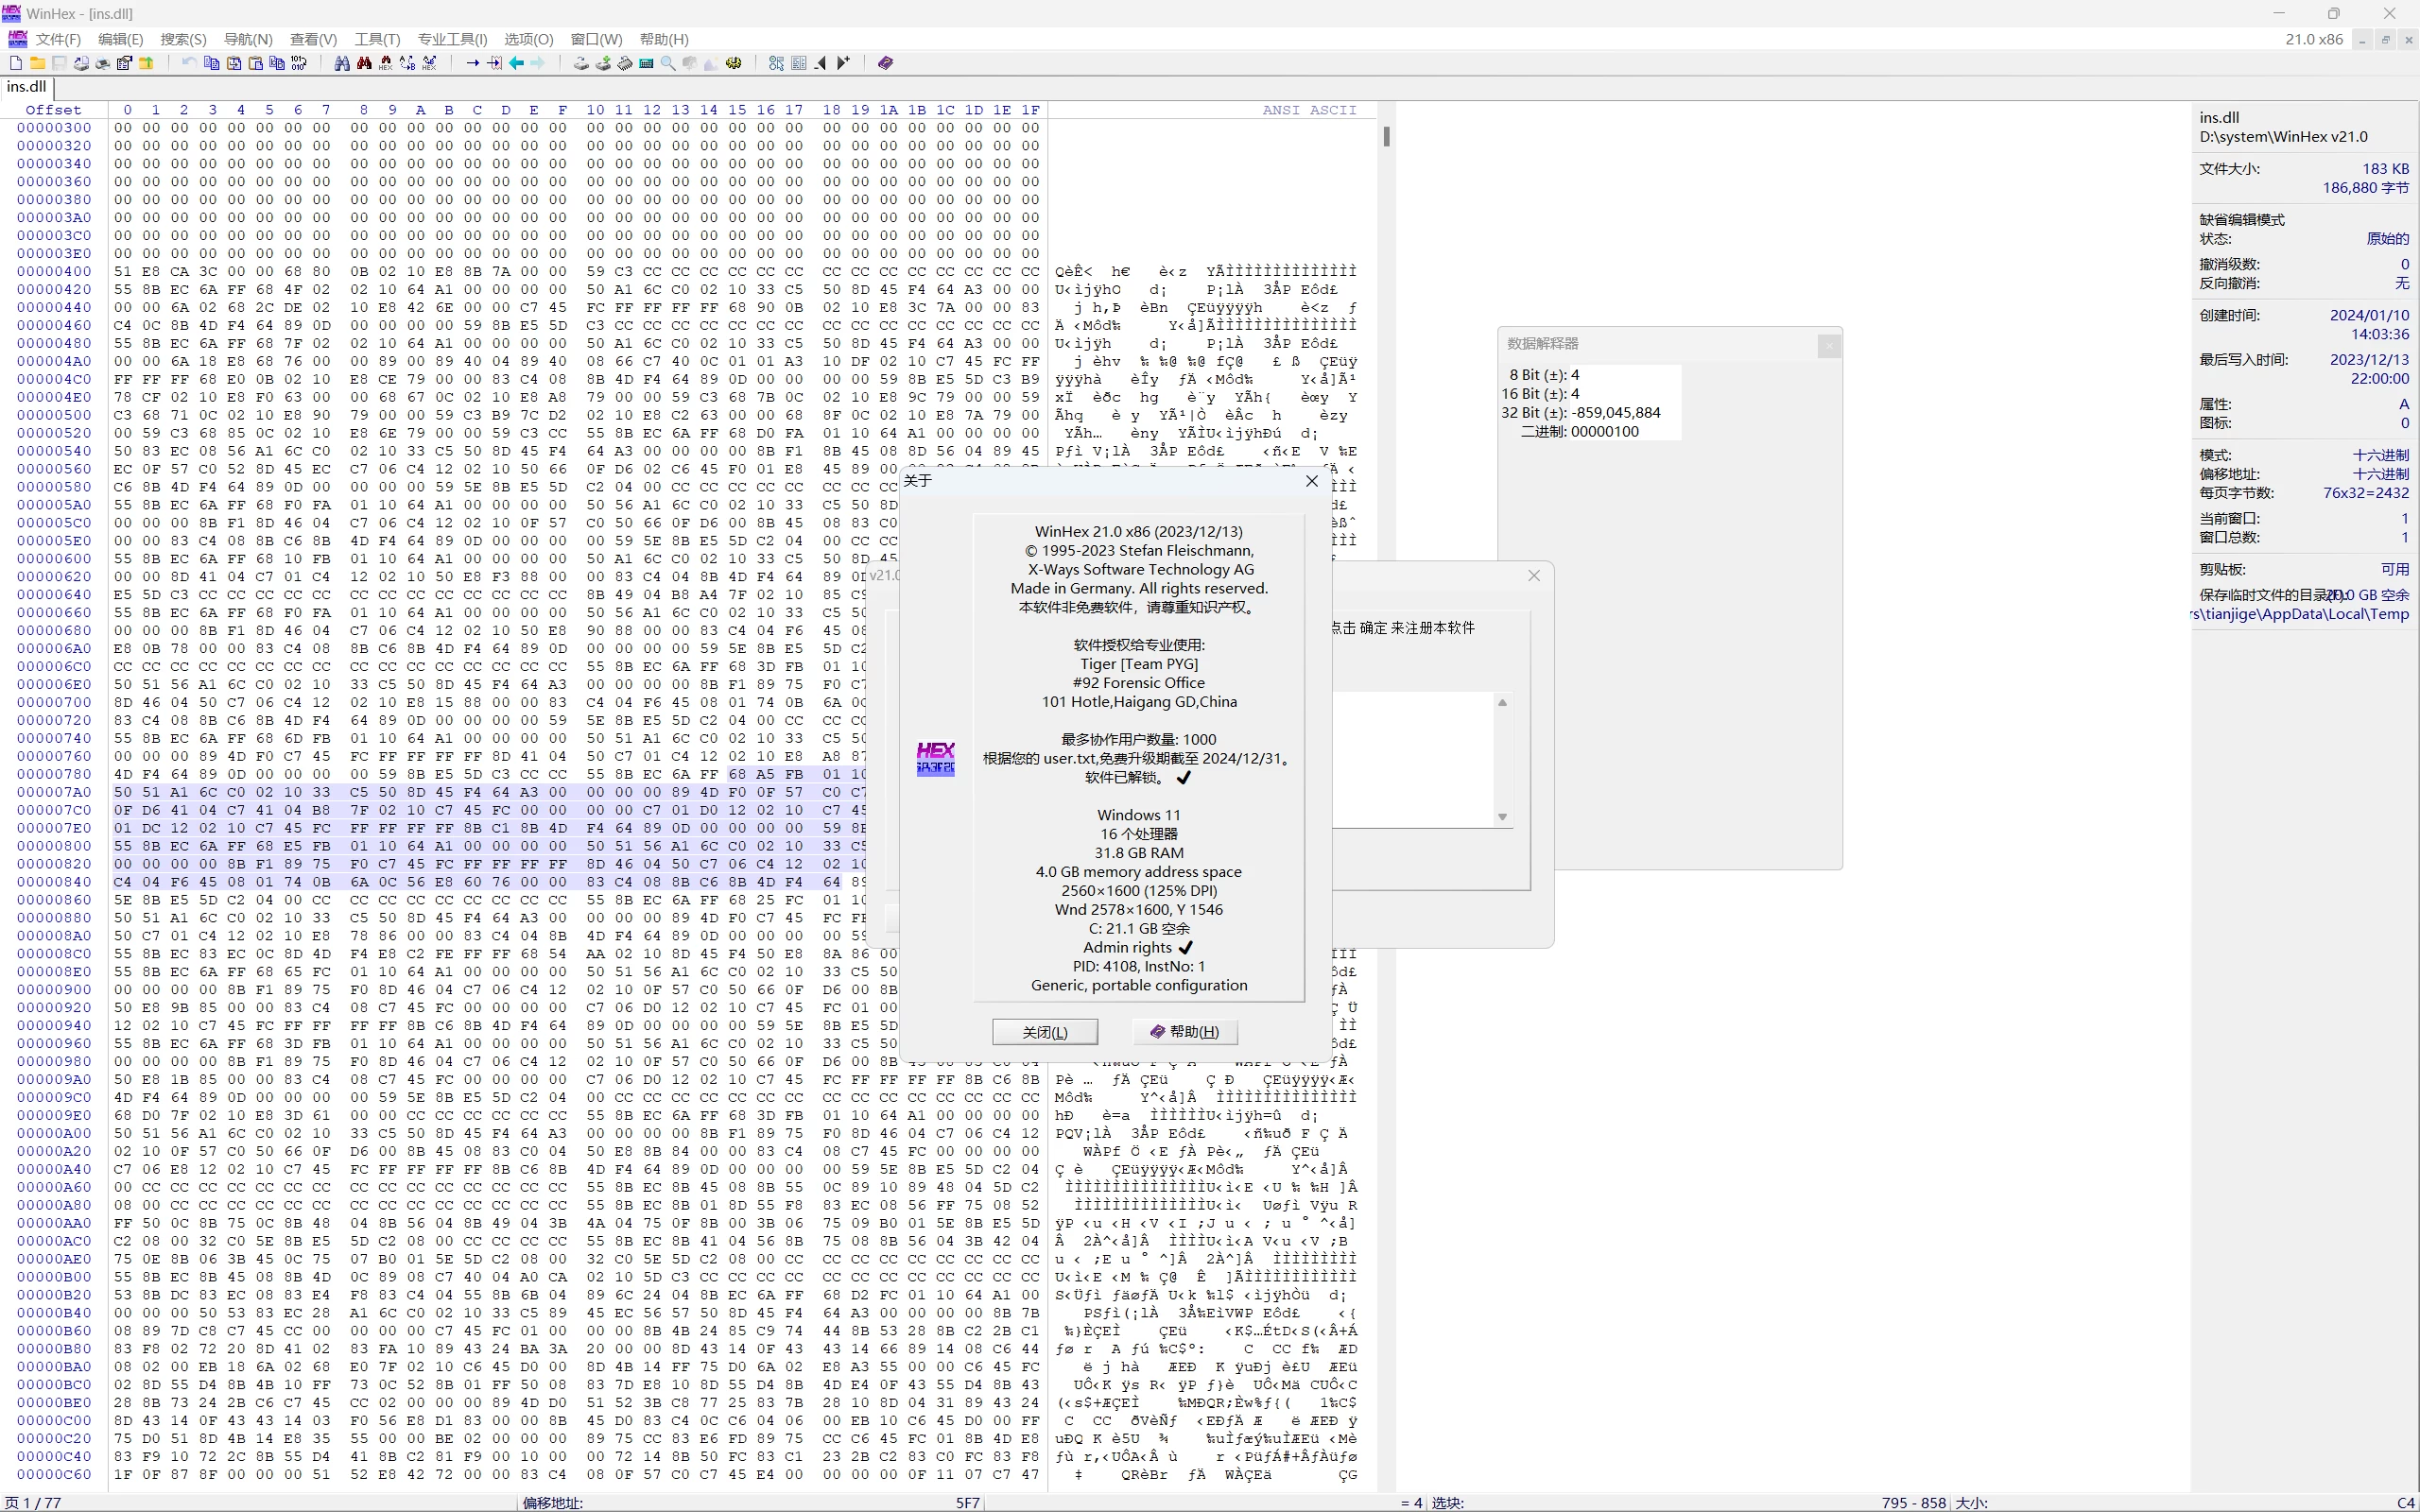Click offset row 00000400 label
The height and width of the screenshot is (1512, 2420).
(54, 272)
